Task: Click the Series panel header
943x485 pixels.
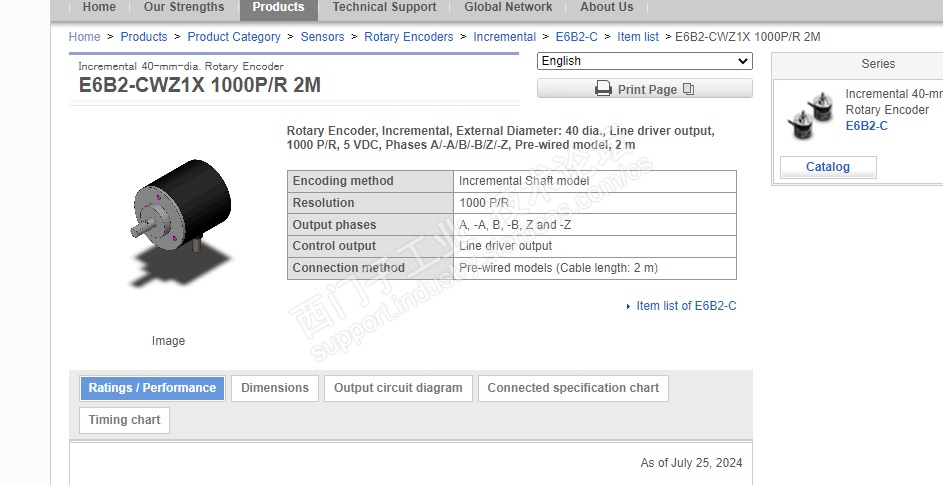Action: pyautogui.click(x=858, y=64)
